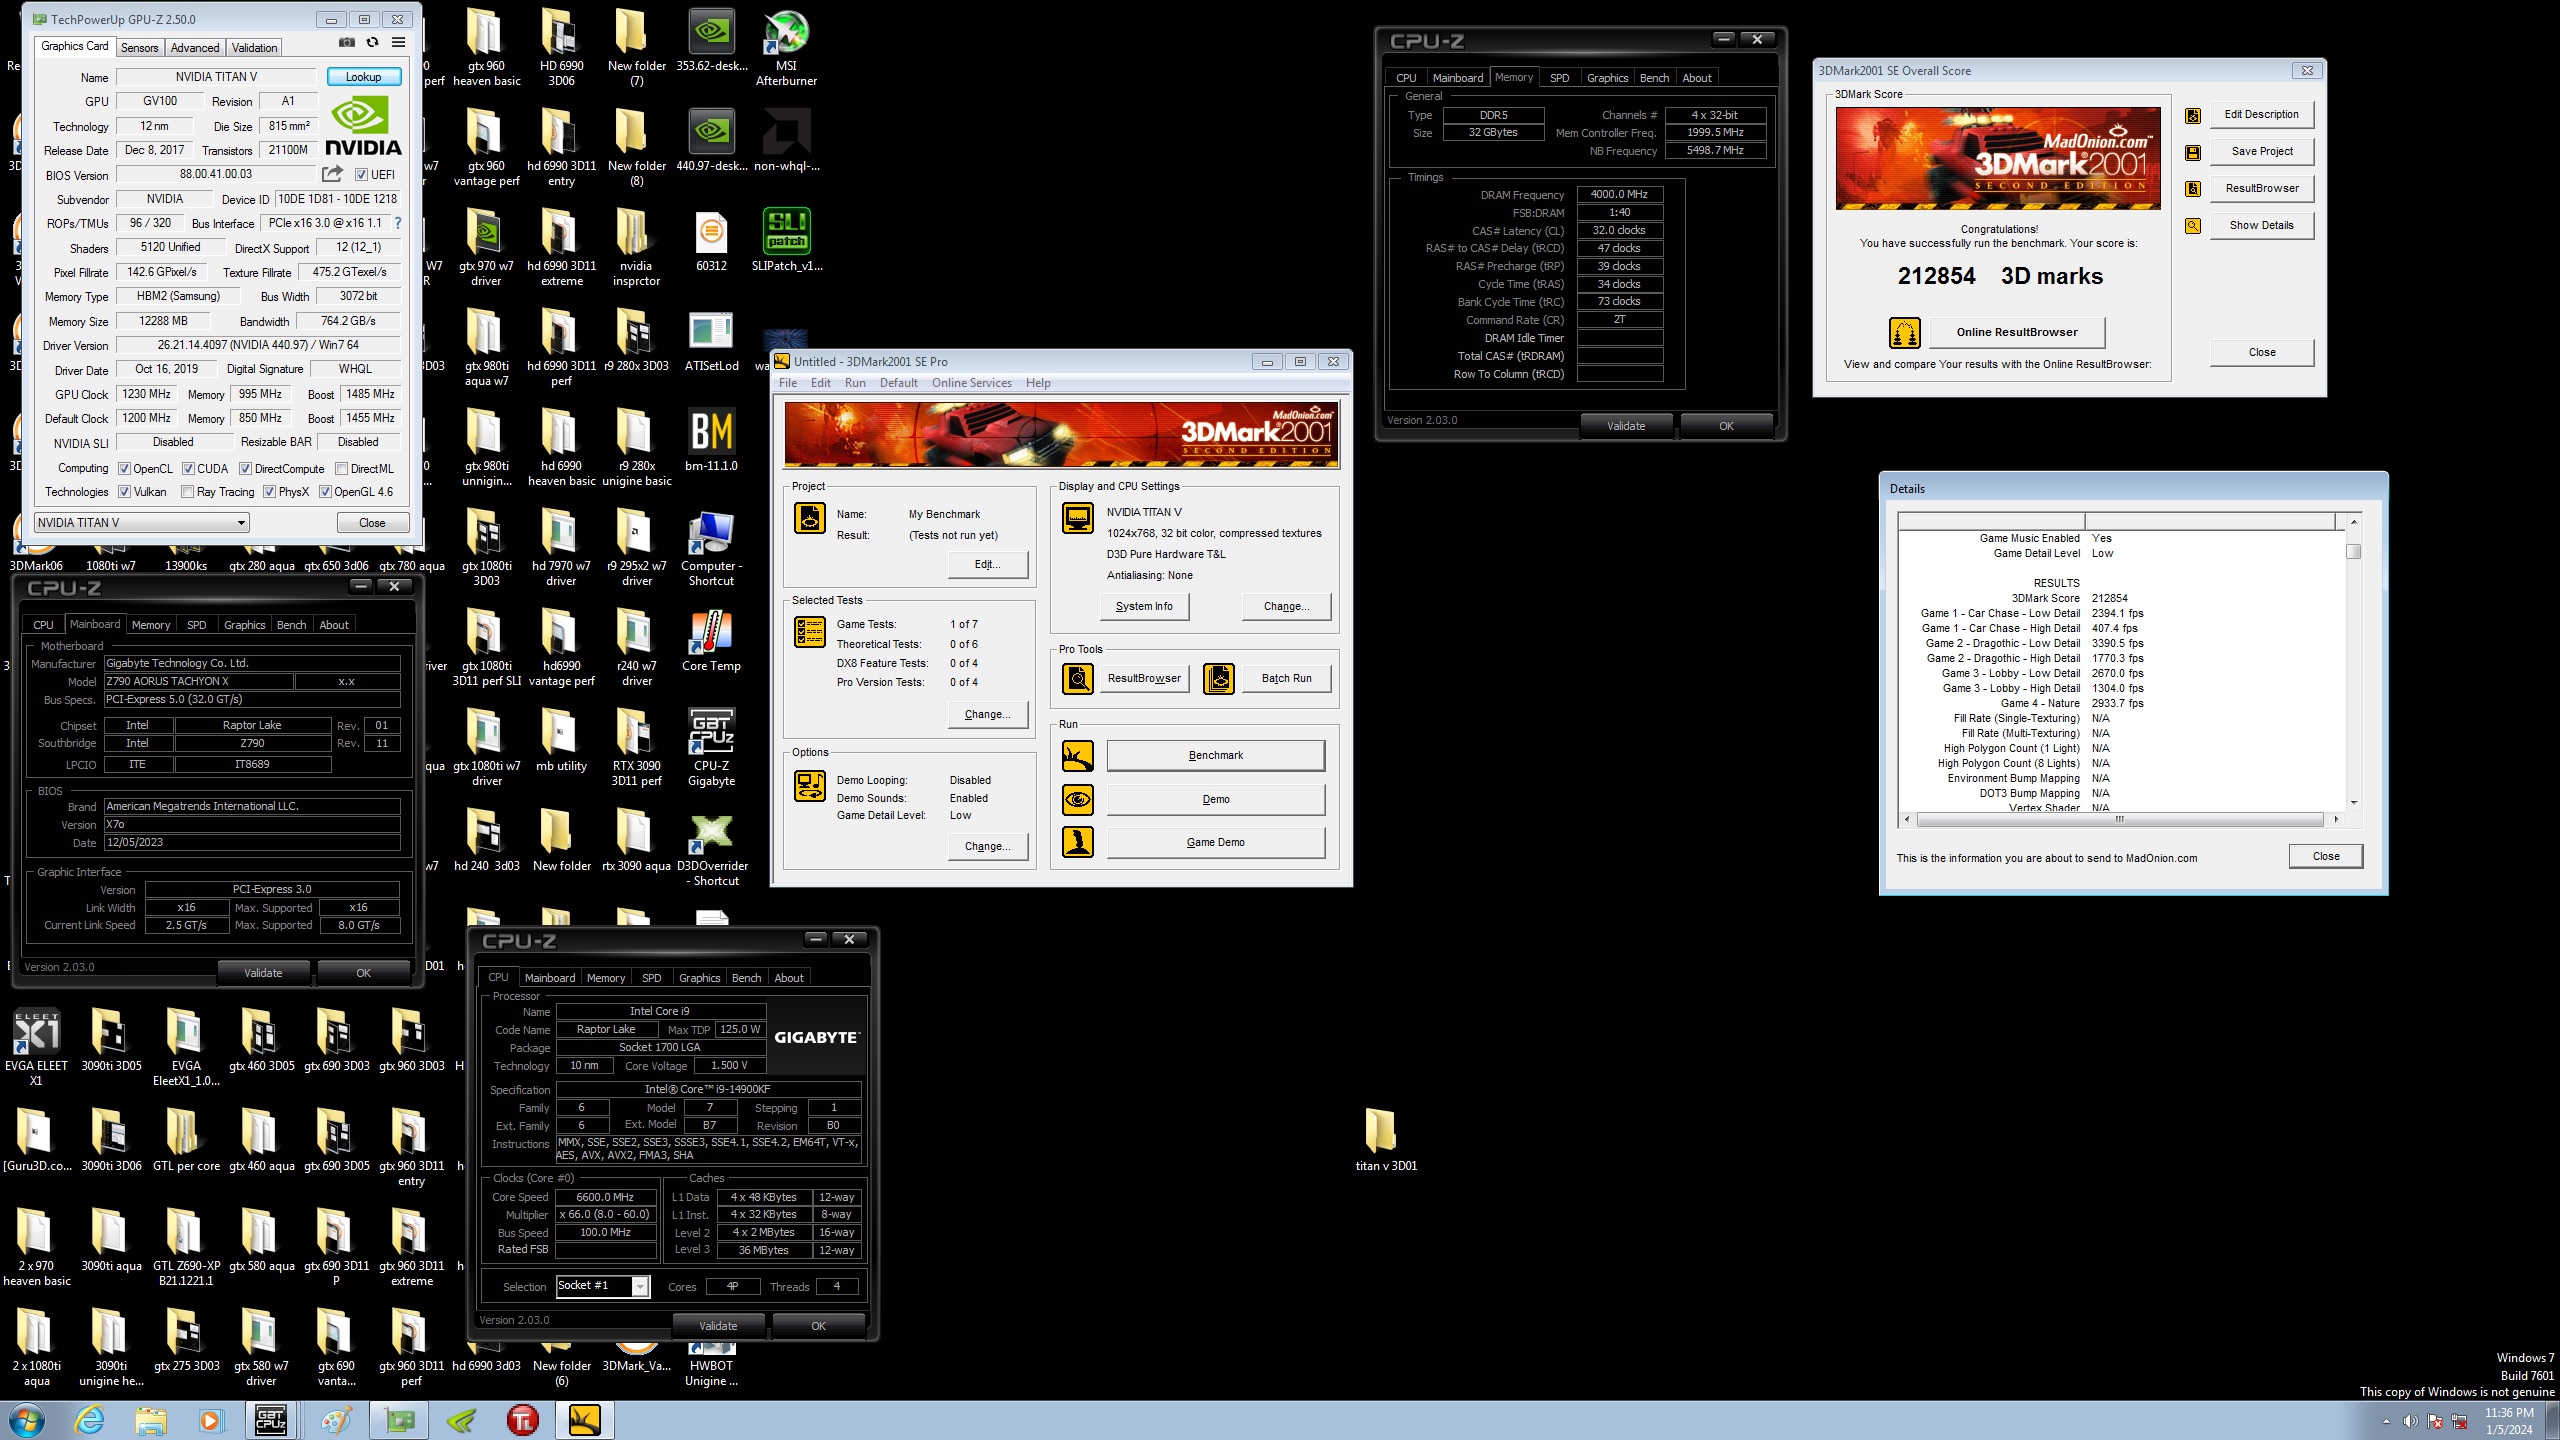Click Validate in CPU-Z Mainboard window
Image resolution: width=2560 pixels, height=1440 pixels.
click(264, 972)
